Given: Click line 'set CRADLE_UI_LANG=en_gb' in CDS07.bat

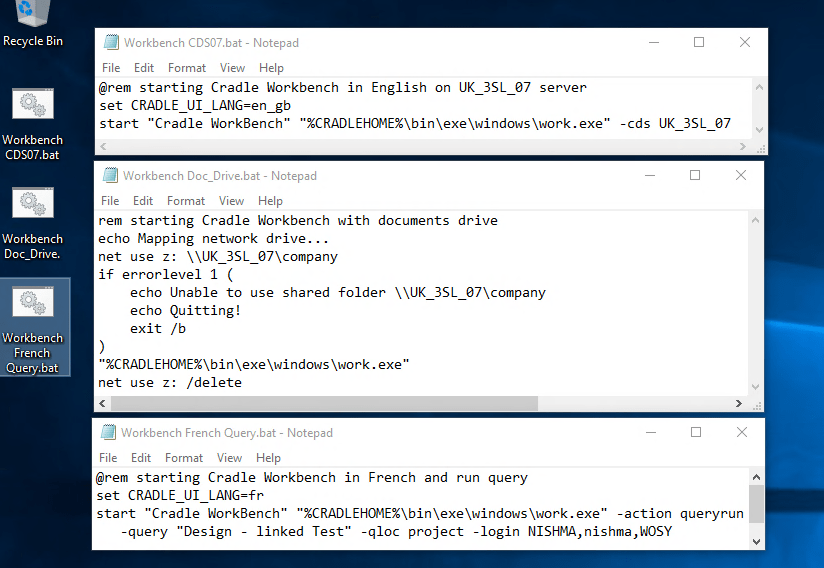Looking at the screenshot, I should pos(195,106).
